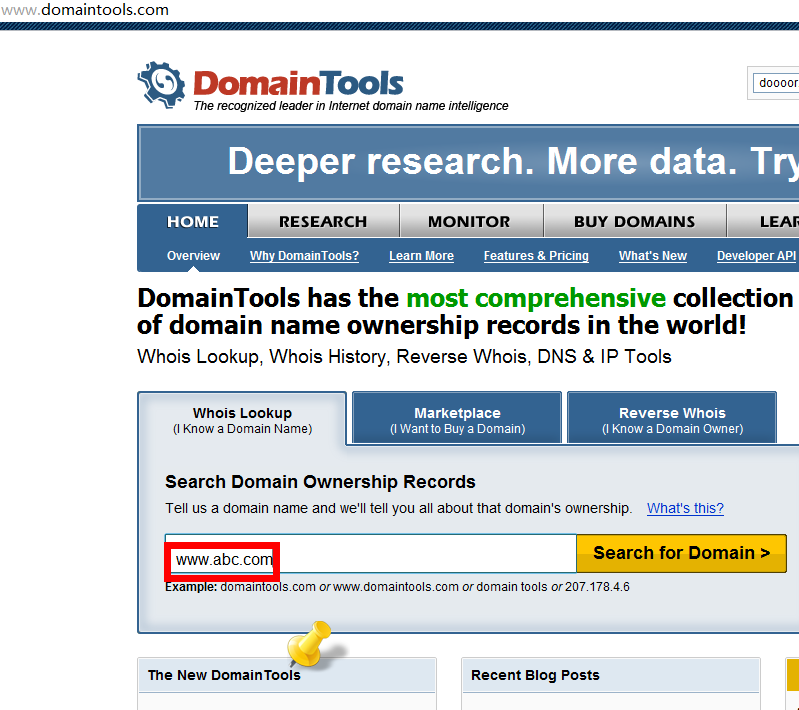Click the Recent Blog Posts panel header
The image size is (799, 710).
coord(610,675)
